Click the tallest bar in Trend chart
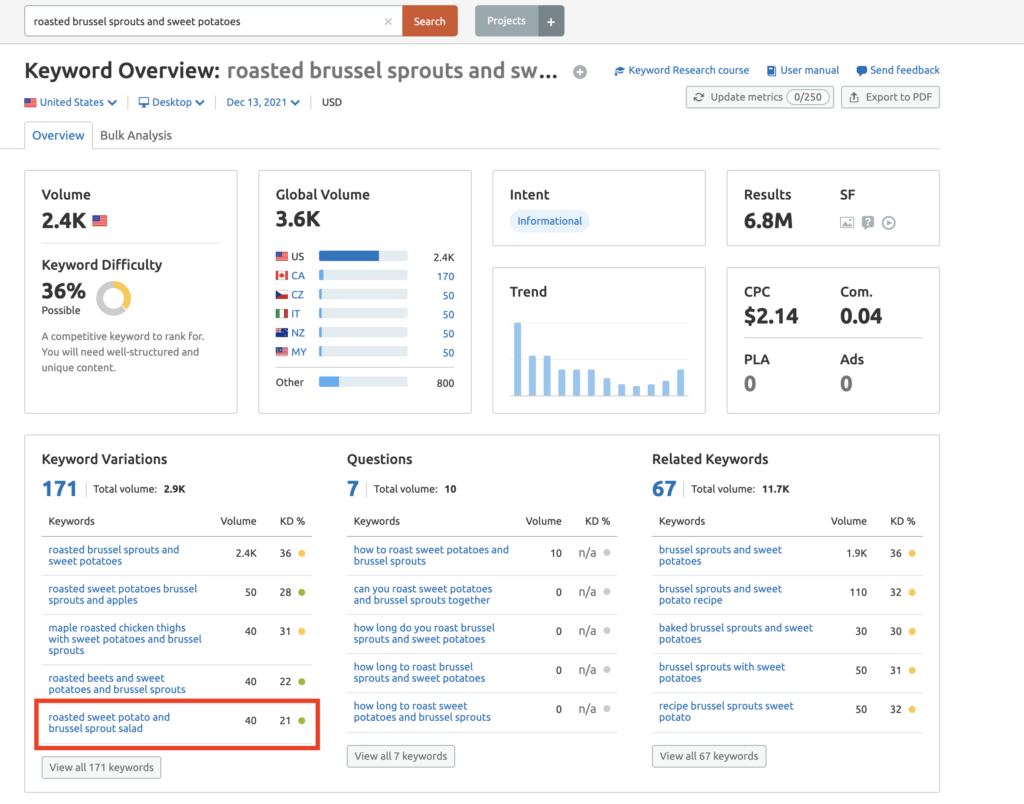Image resolution: width=1024 pixels, height=804 pixels. pos(517,359)
